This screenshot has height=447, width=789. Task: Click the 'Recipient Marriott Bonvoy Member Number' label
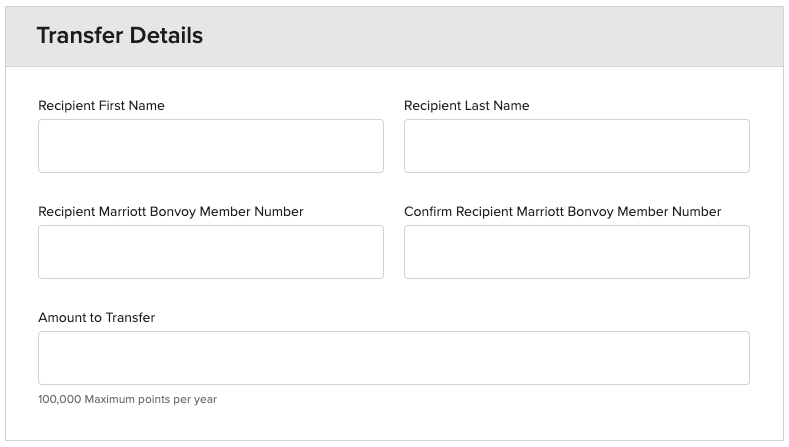coord(170,212)
